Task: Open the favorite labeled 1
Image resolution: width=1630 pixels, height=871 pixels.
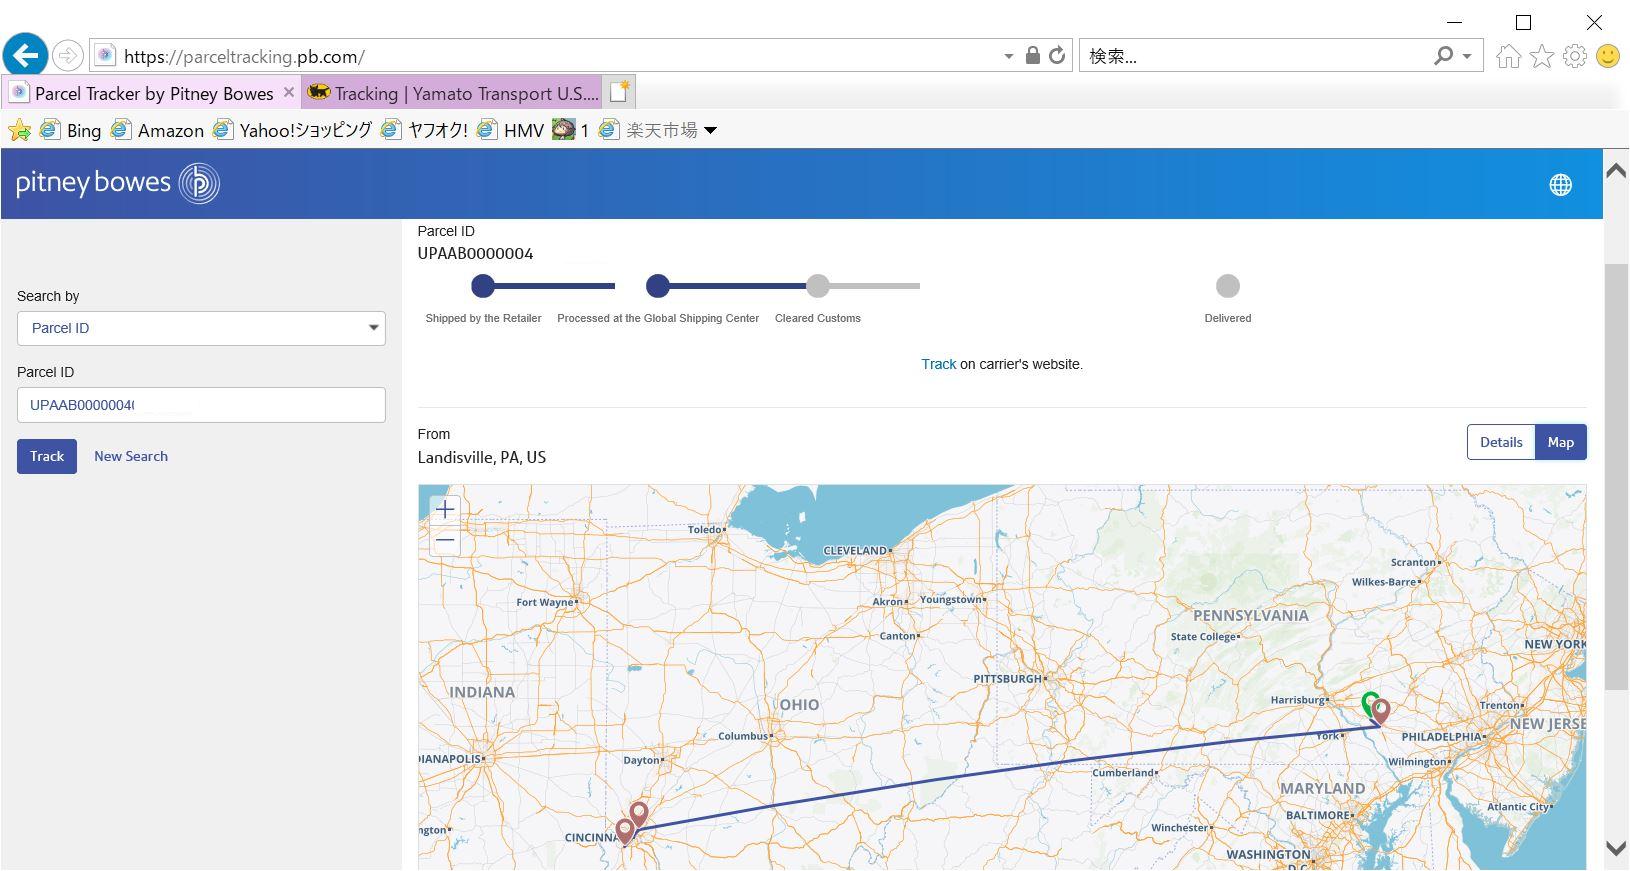Action: pos(571,130)
